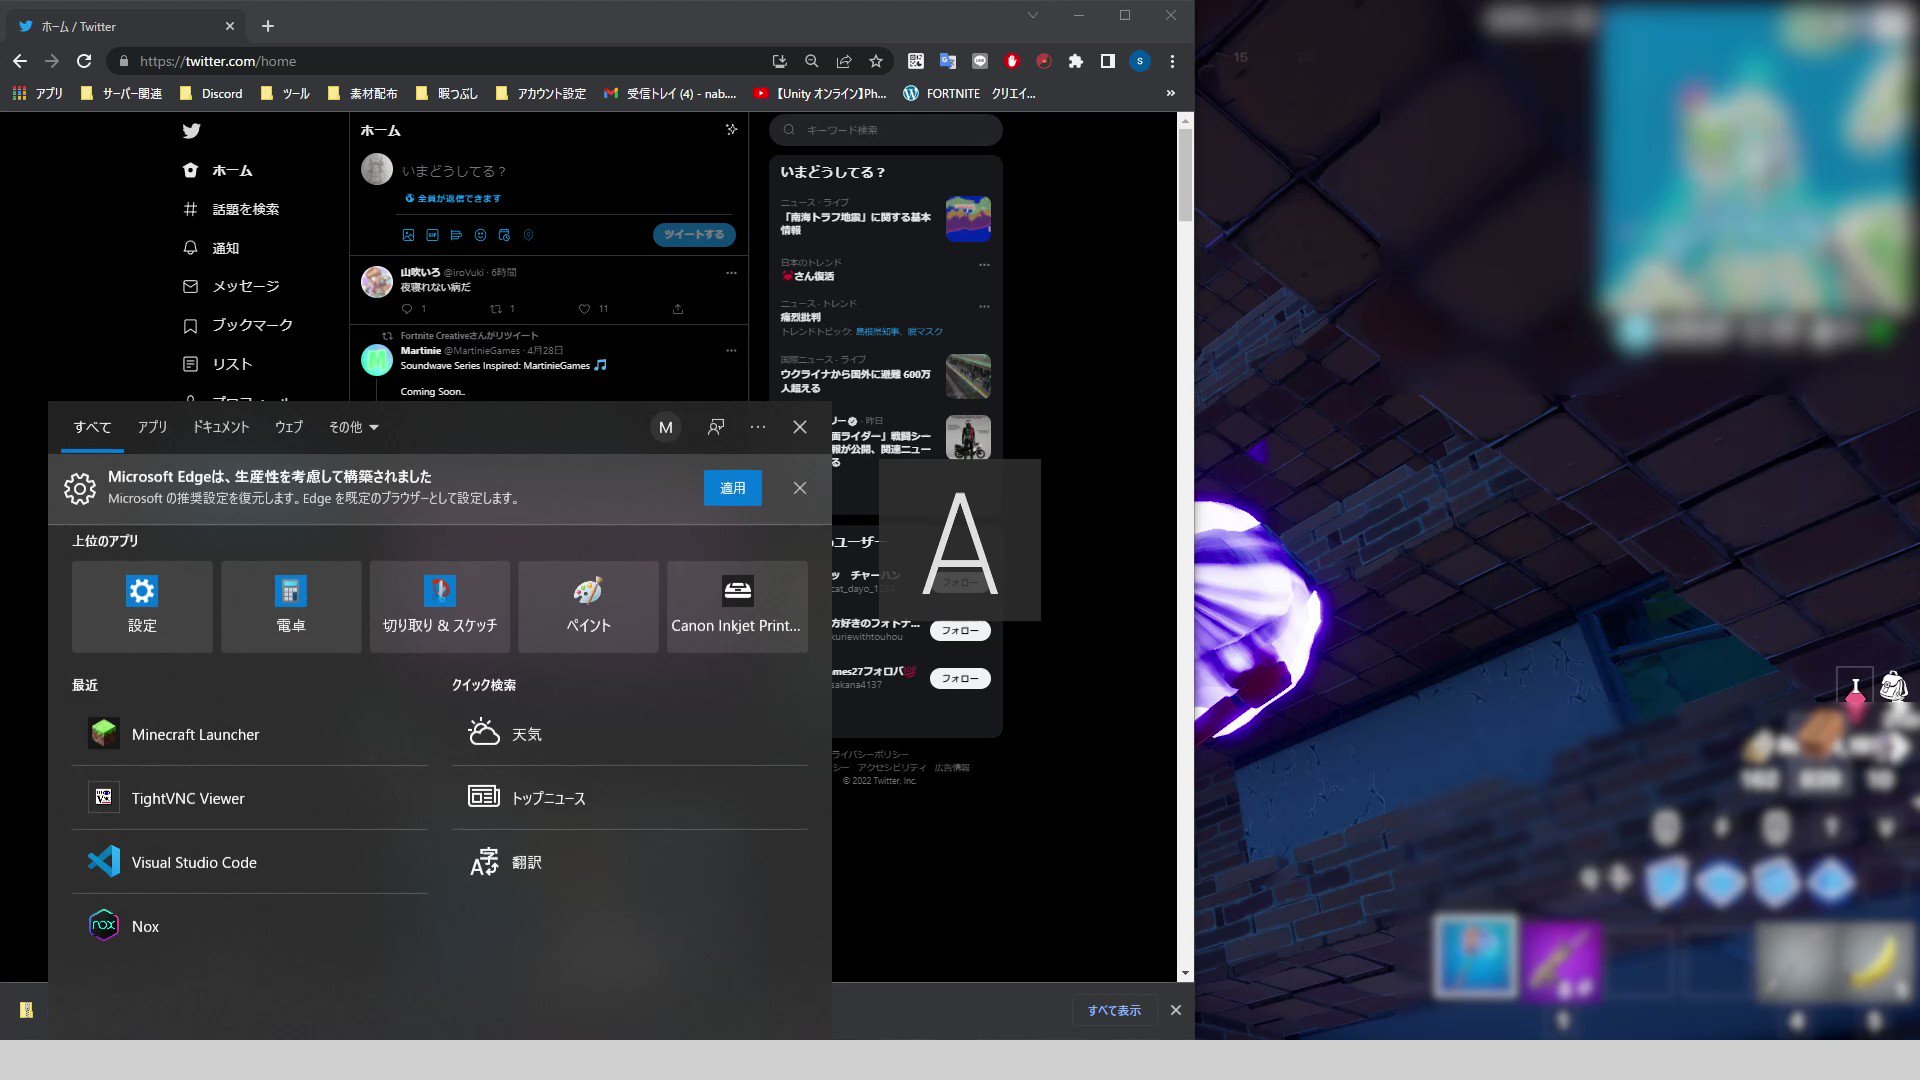Click the Chrome address bar URL
1920x1080 pixels.
[x=218, y=61]
